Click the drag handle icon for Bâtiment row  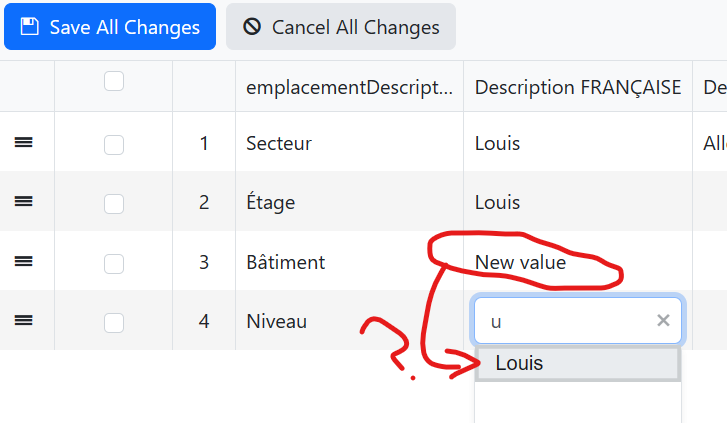click(24, 262)
